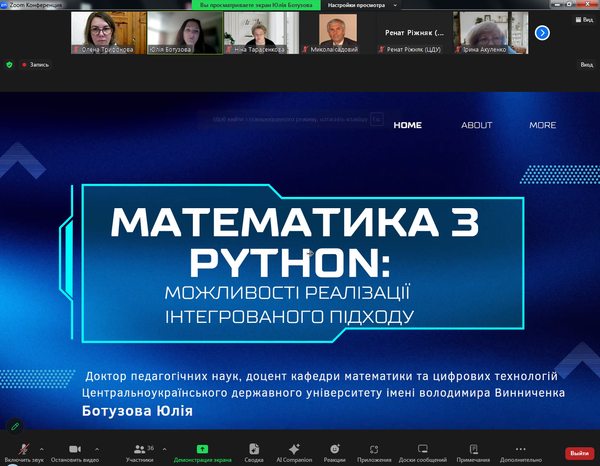Open the Apps (Приложения) panel
This screenshot has height=466, width=600.
pos(374,448)
